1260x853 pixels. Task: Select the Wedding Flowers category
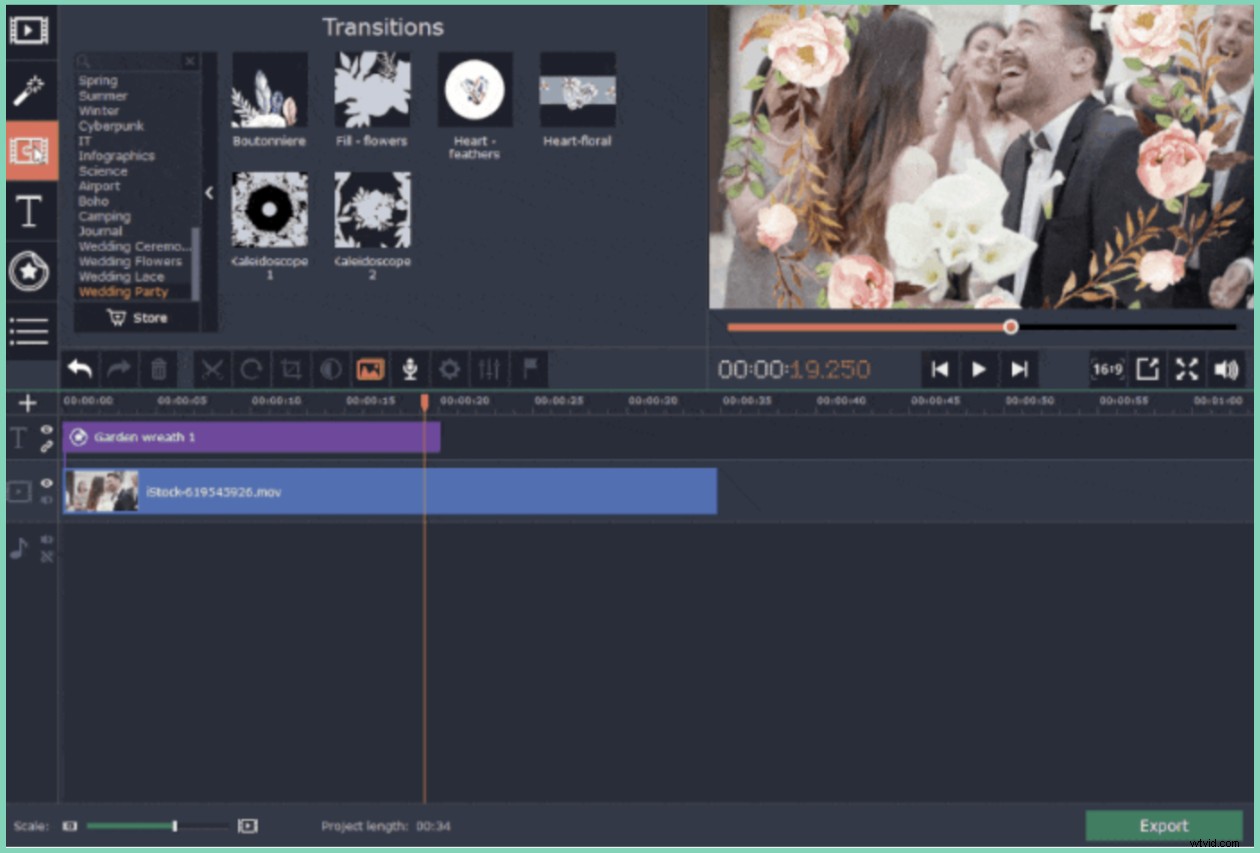[x=130, y=261]
